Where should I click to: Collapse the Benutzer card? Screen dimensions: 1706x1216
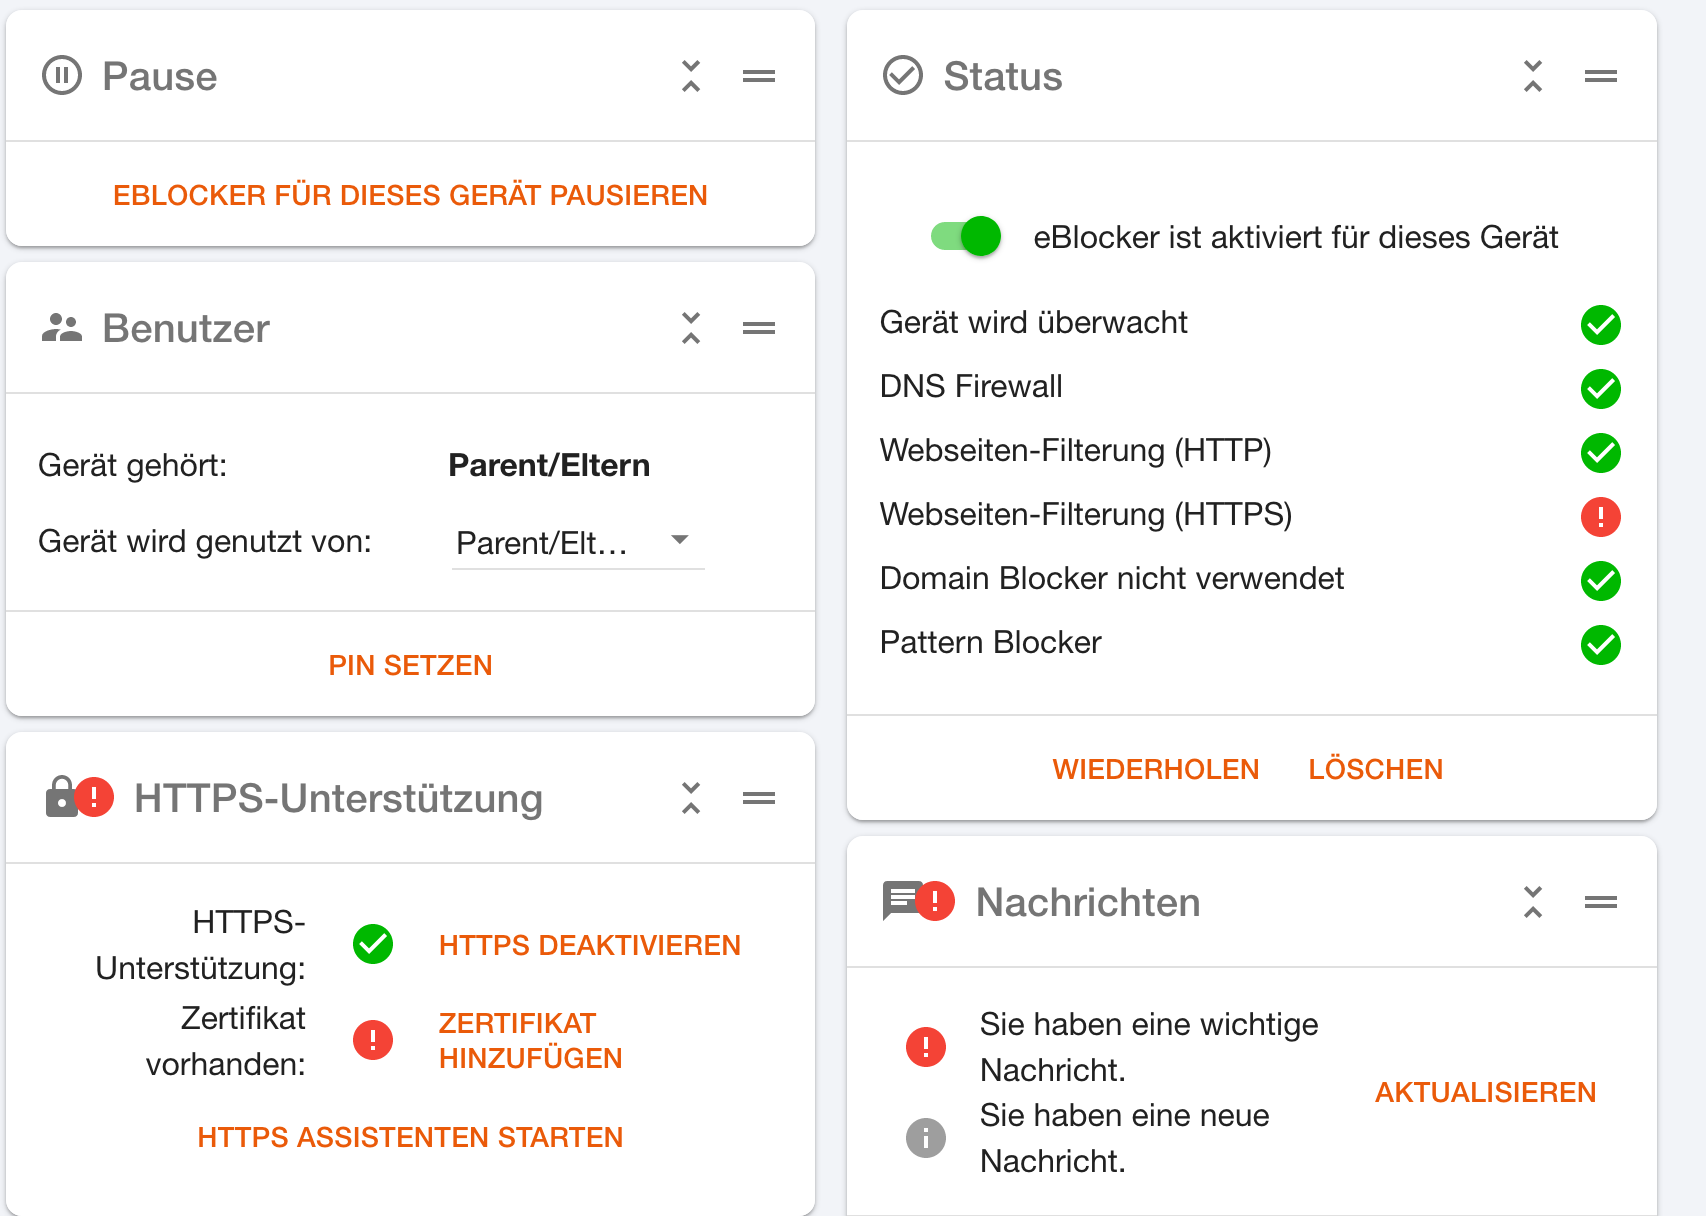click(x=691, y=328)
